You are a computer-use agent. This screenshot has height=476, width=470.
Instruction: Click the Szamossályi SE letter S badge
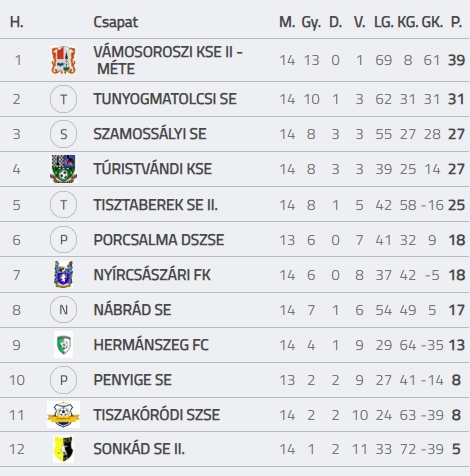coord(63,134)
